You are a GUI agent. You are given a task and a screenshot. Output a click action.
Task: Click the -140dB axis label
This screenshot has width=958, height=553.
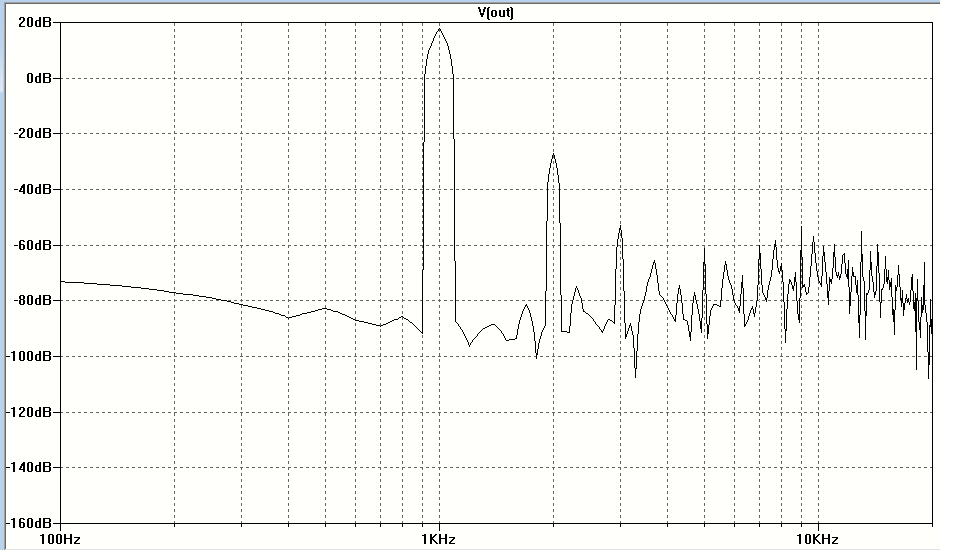(29, 467)
